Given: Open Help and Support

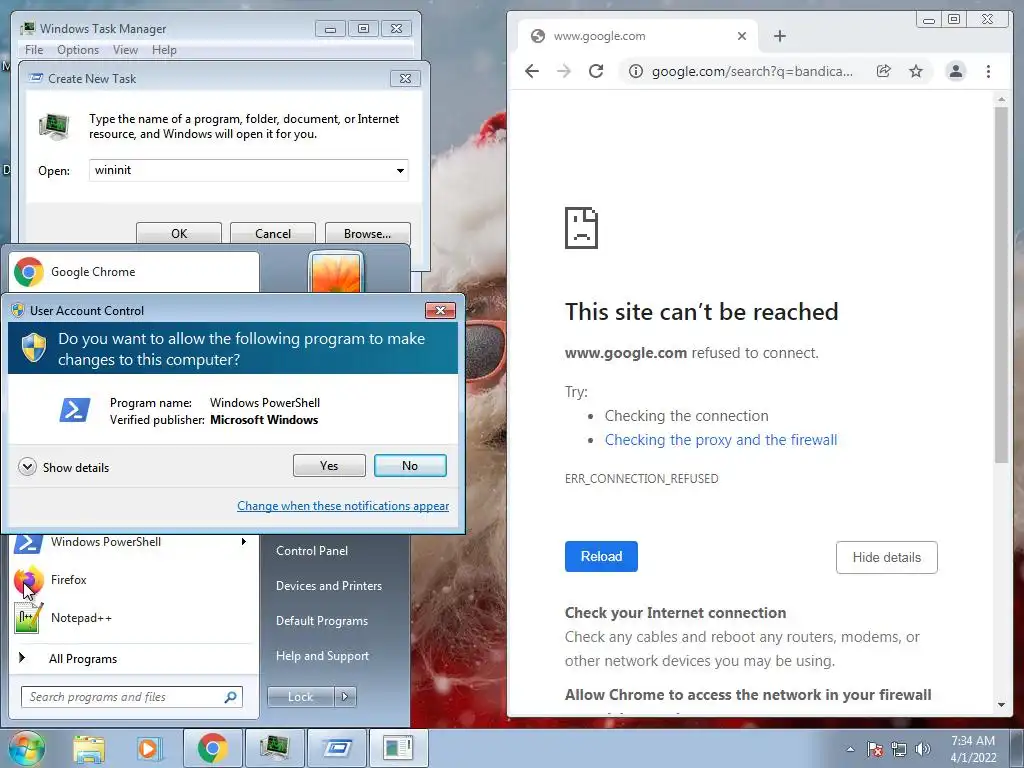Looking at the screenshot, I should click(322, 656).
